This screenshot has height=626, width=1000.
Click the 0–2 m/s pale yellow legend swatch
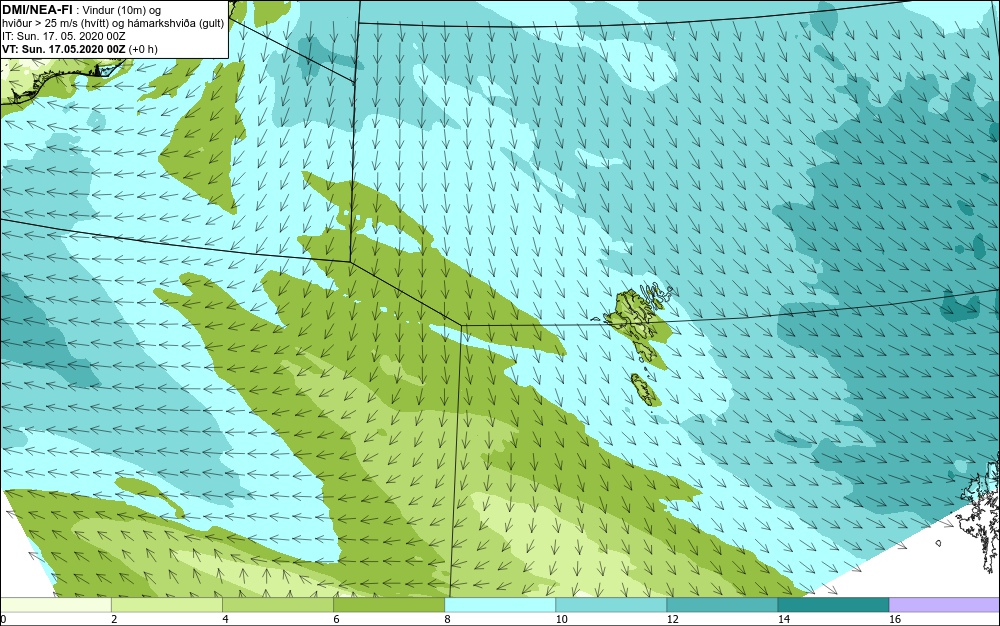[55, 604]
